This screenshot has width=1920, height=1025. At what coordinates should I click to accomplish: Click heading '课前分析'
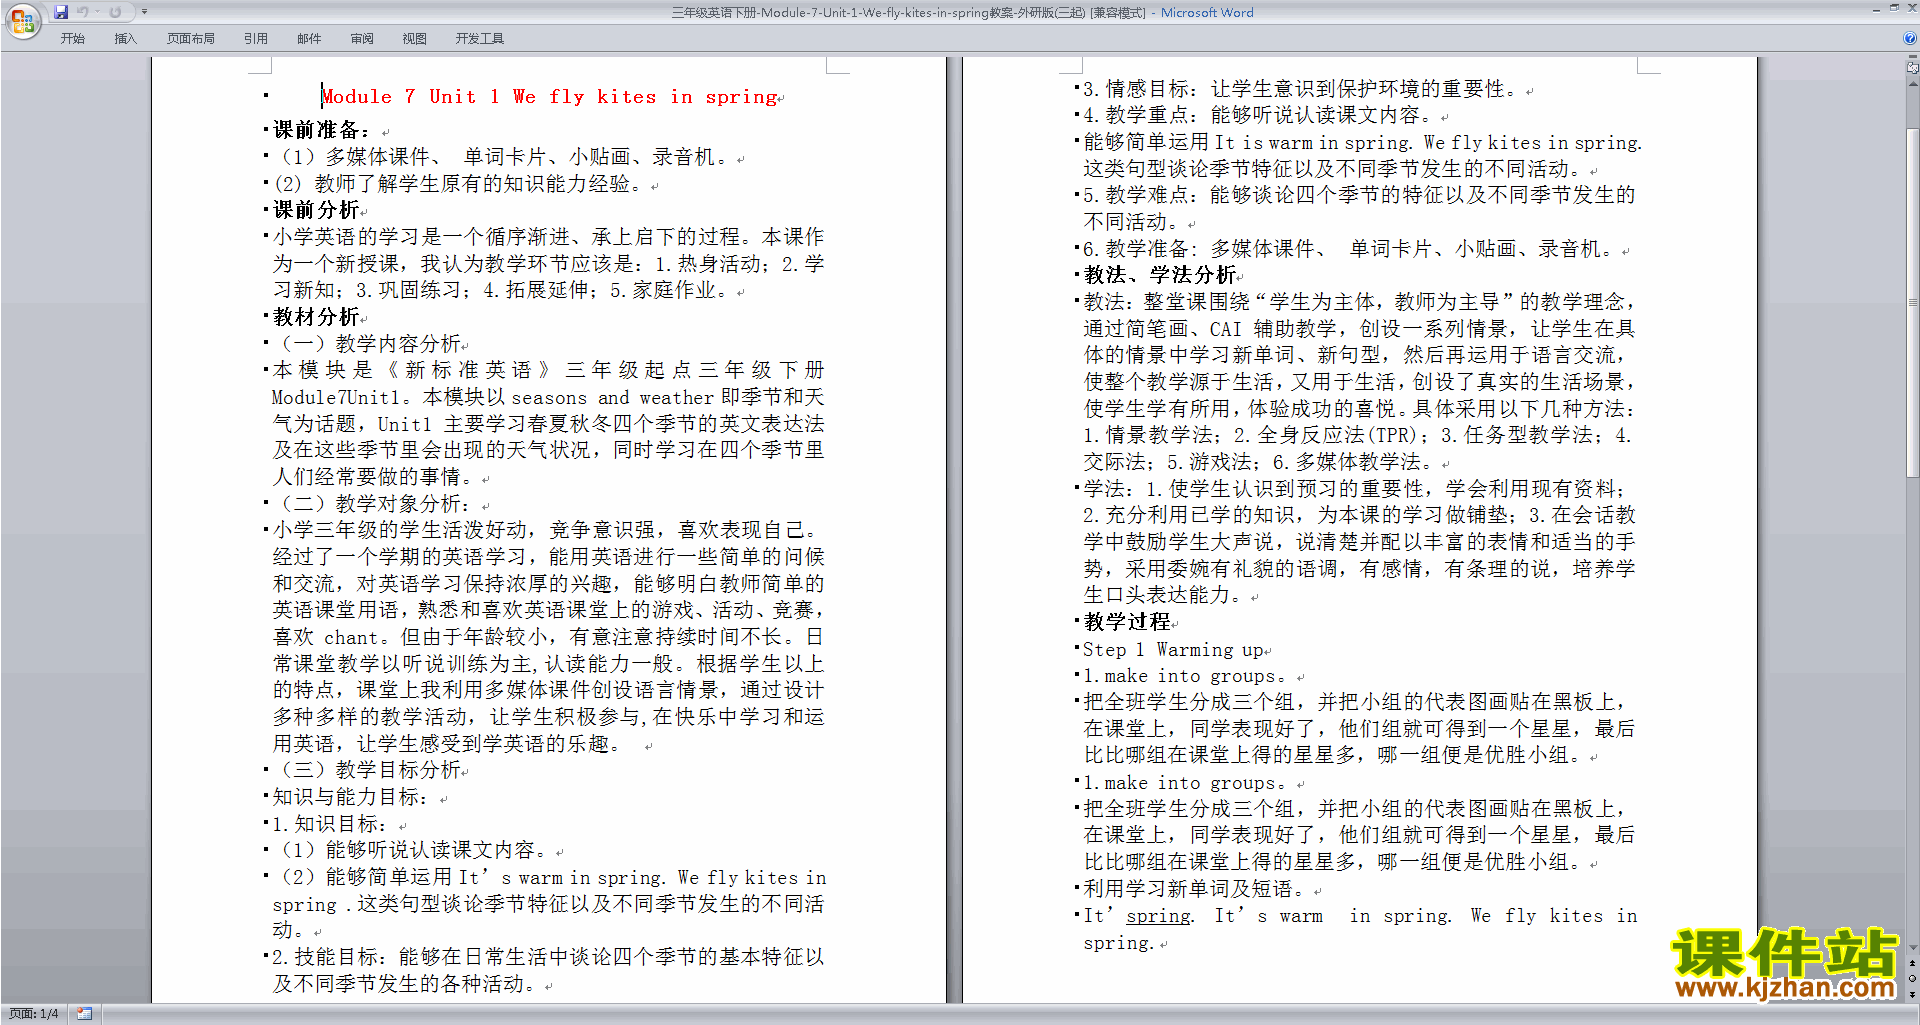(316, 210)
